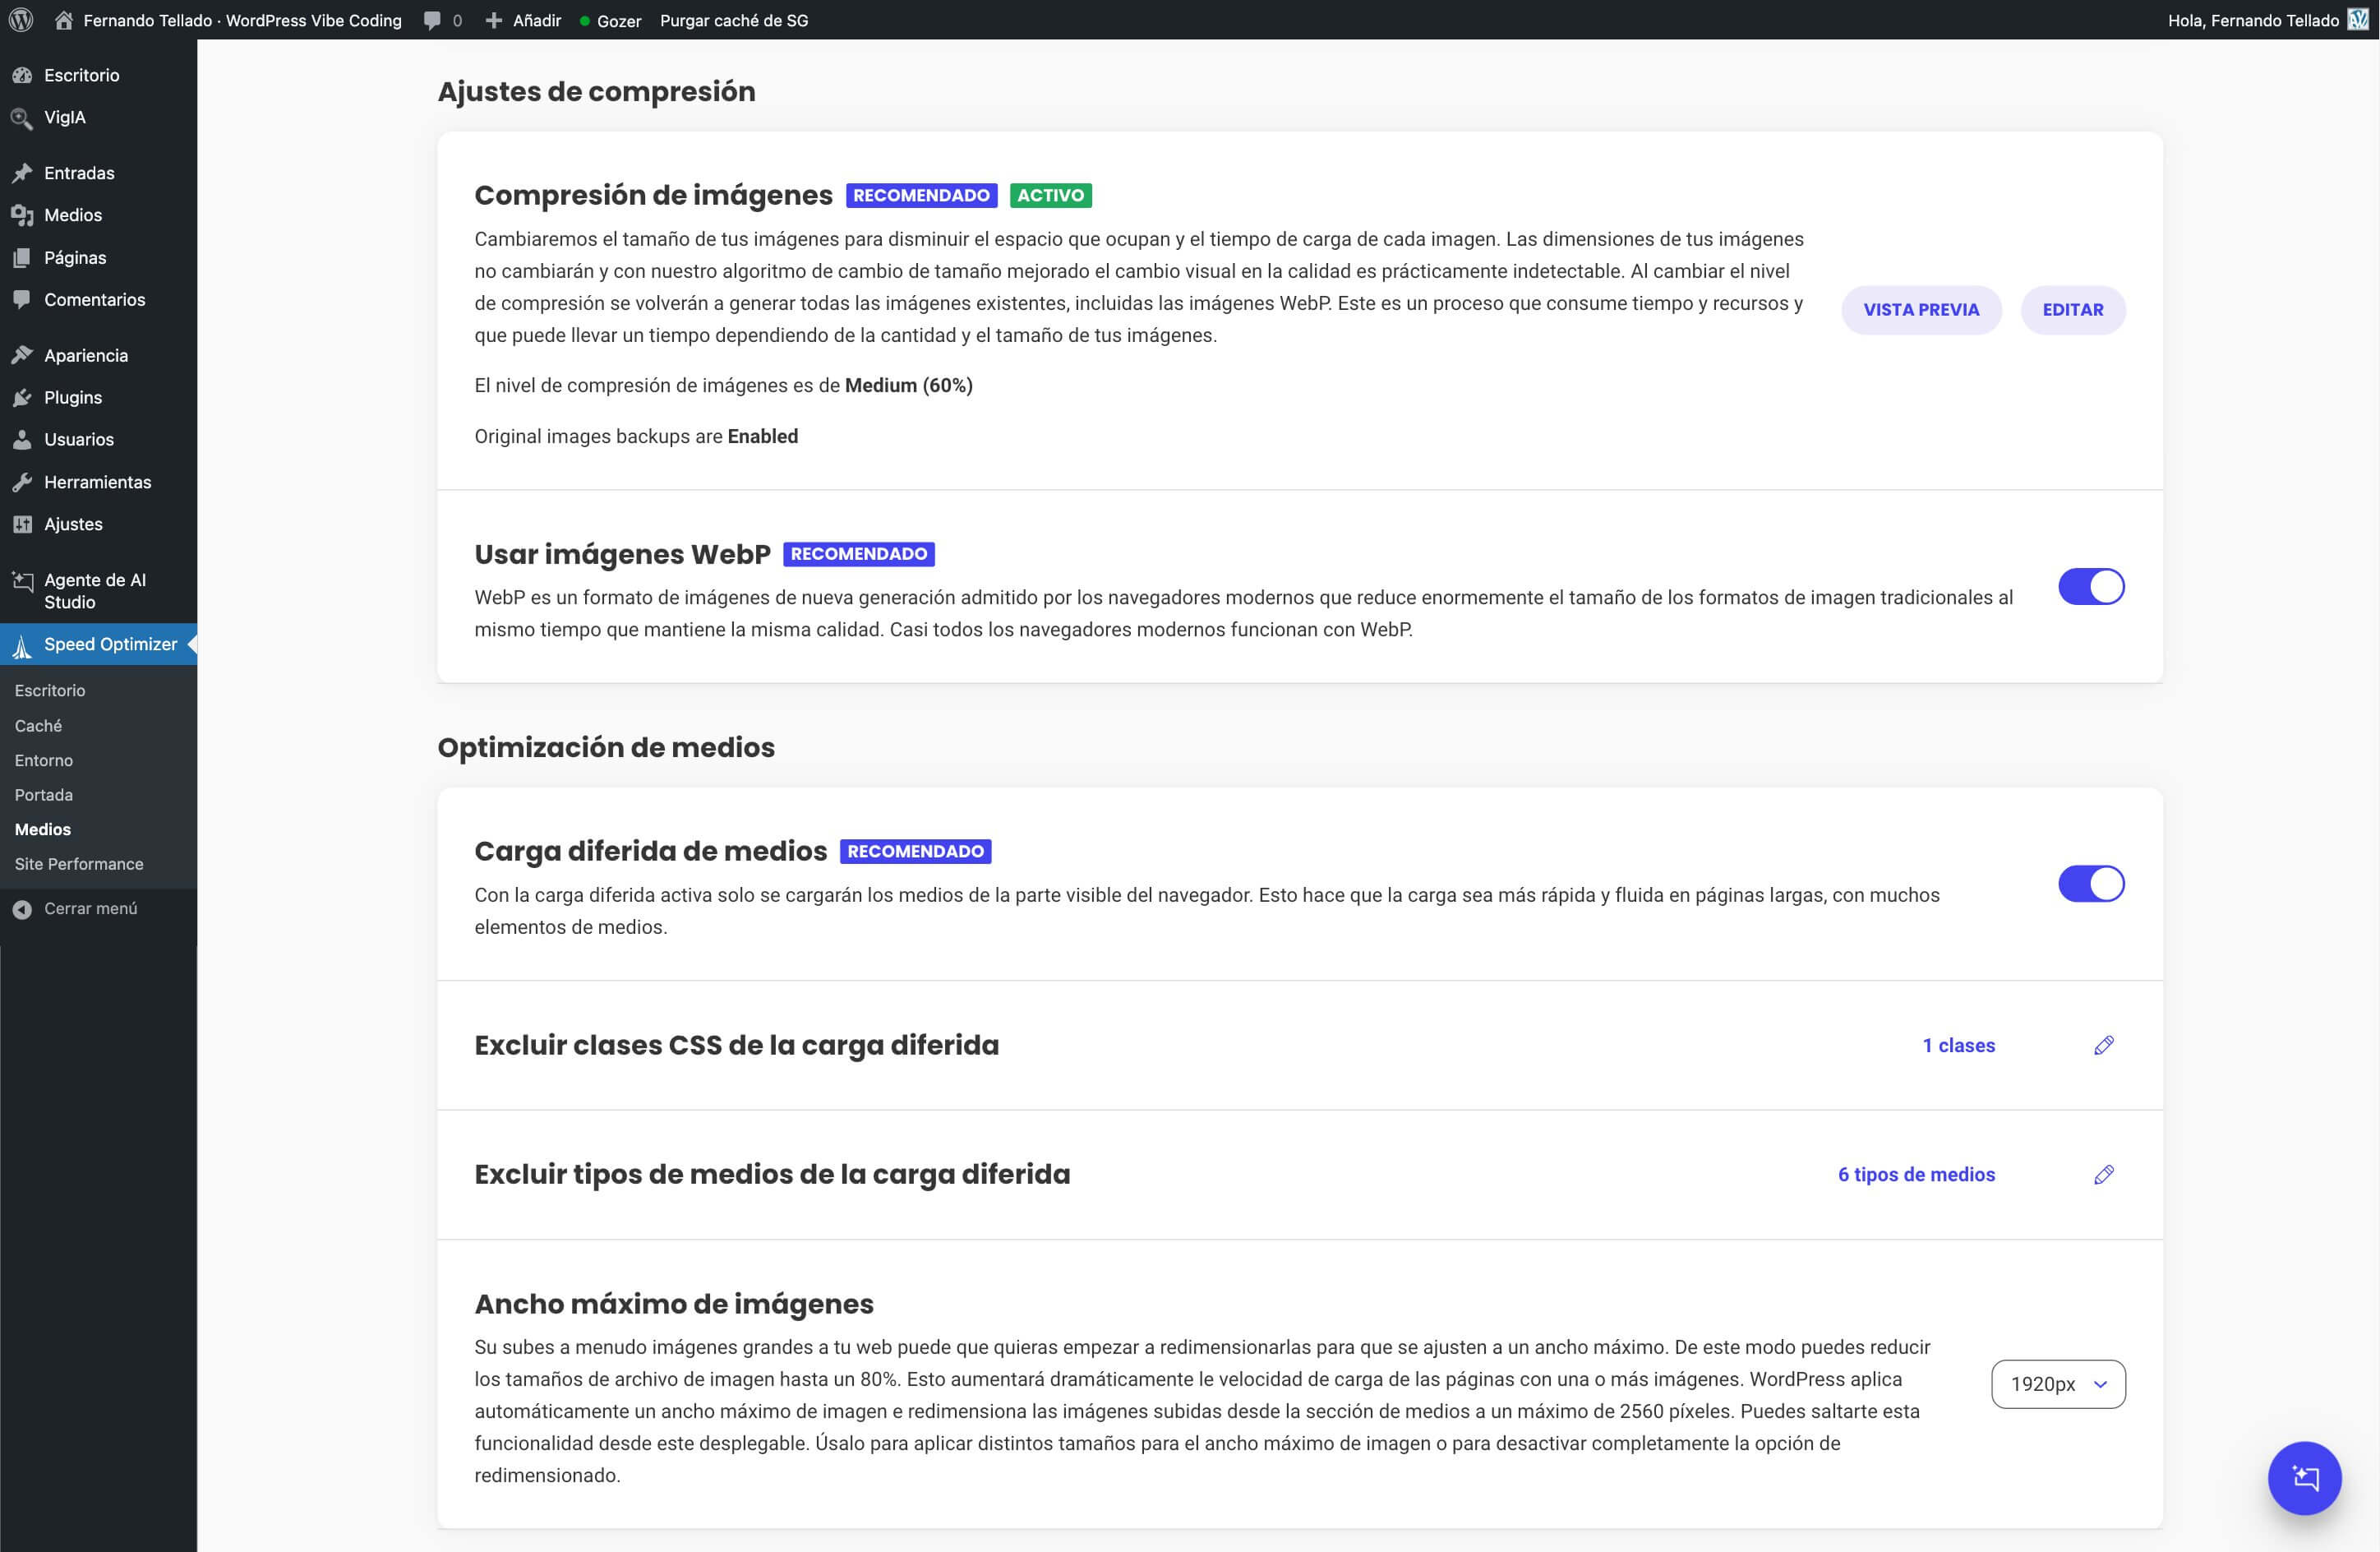Click the VISTA PREVIA button
The height and width of the screenshot is (1552, 2380).
pos(1921,310)
